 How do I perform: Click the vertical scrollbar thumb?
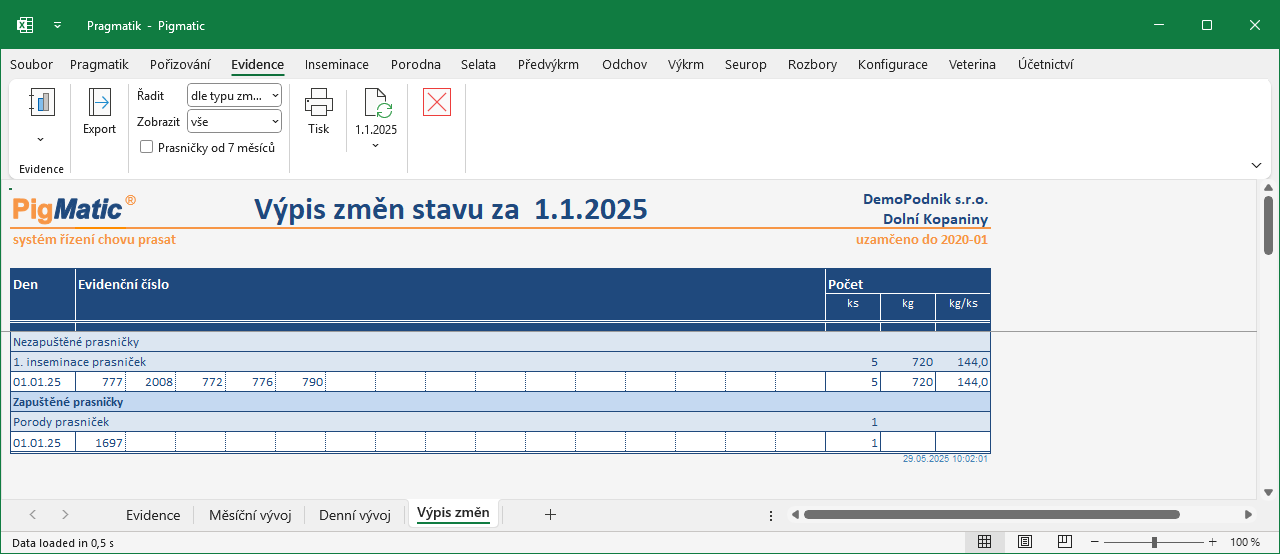coord(1268,226)
